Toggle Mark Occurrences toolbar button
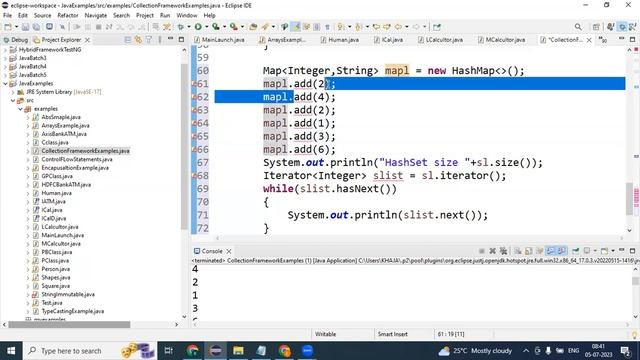Screen dimensions: 640x360 (x=296, y=27)
